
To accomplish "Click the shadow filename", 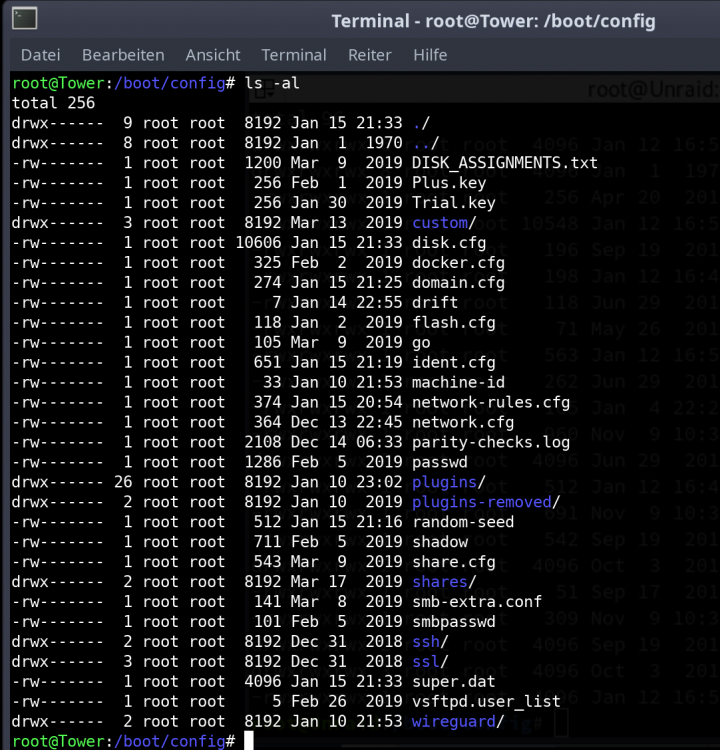I will 440,542.
